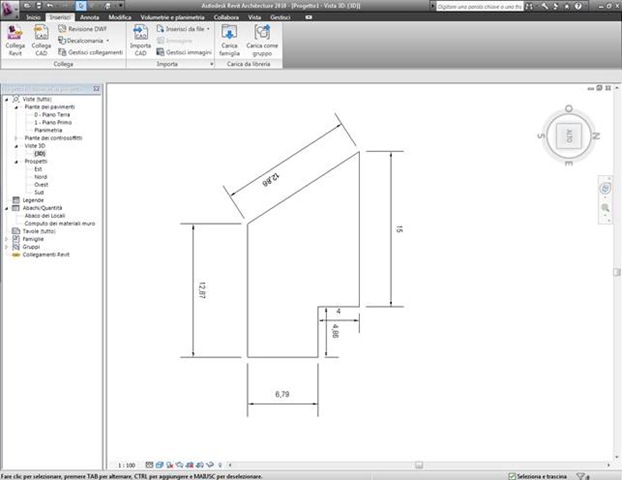Switch to the Annota ribbon tab

point(90,17)
